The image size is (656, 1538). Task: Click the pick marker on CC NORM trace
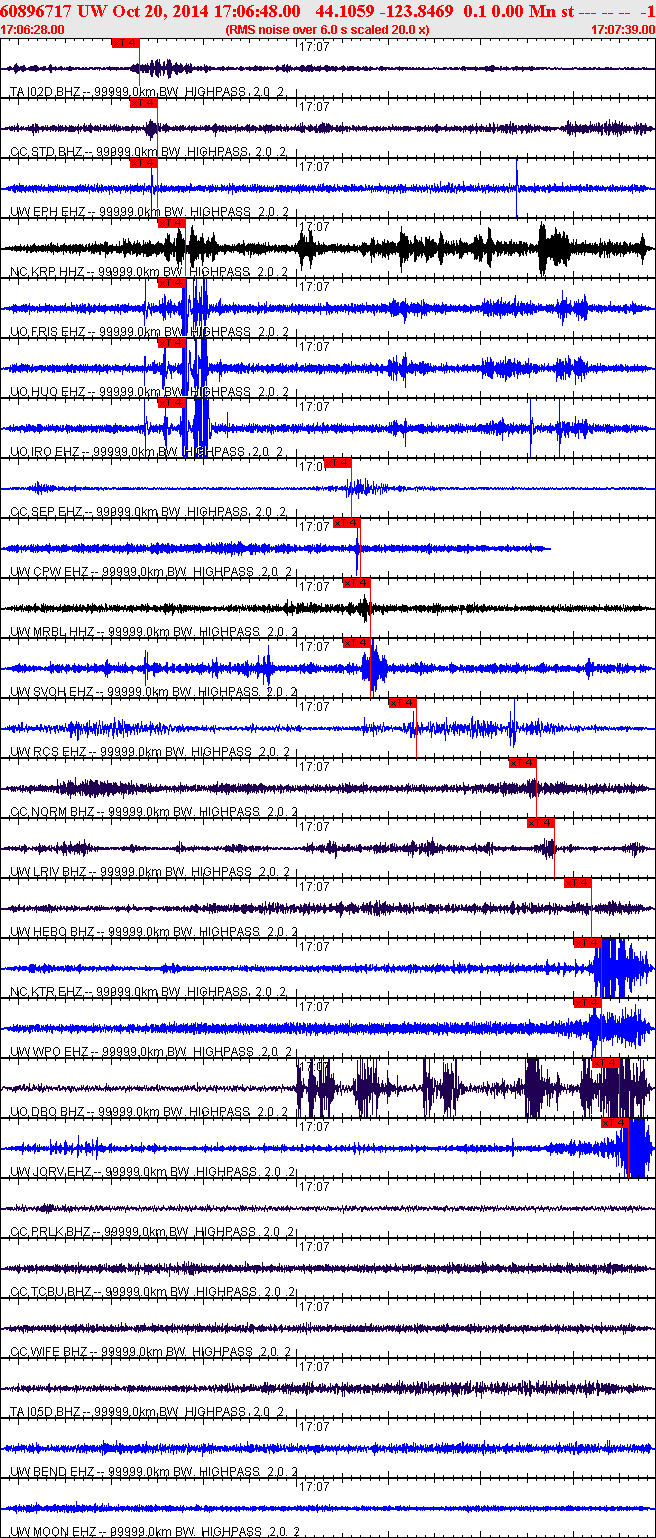pyautogui.click(x=523, y=763)
